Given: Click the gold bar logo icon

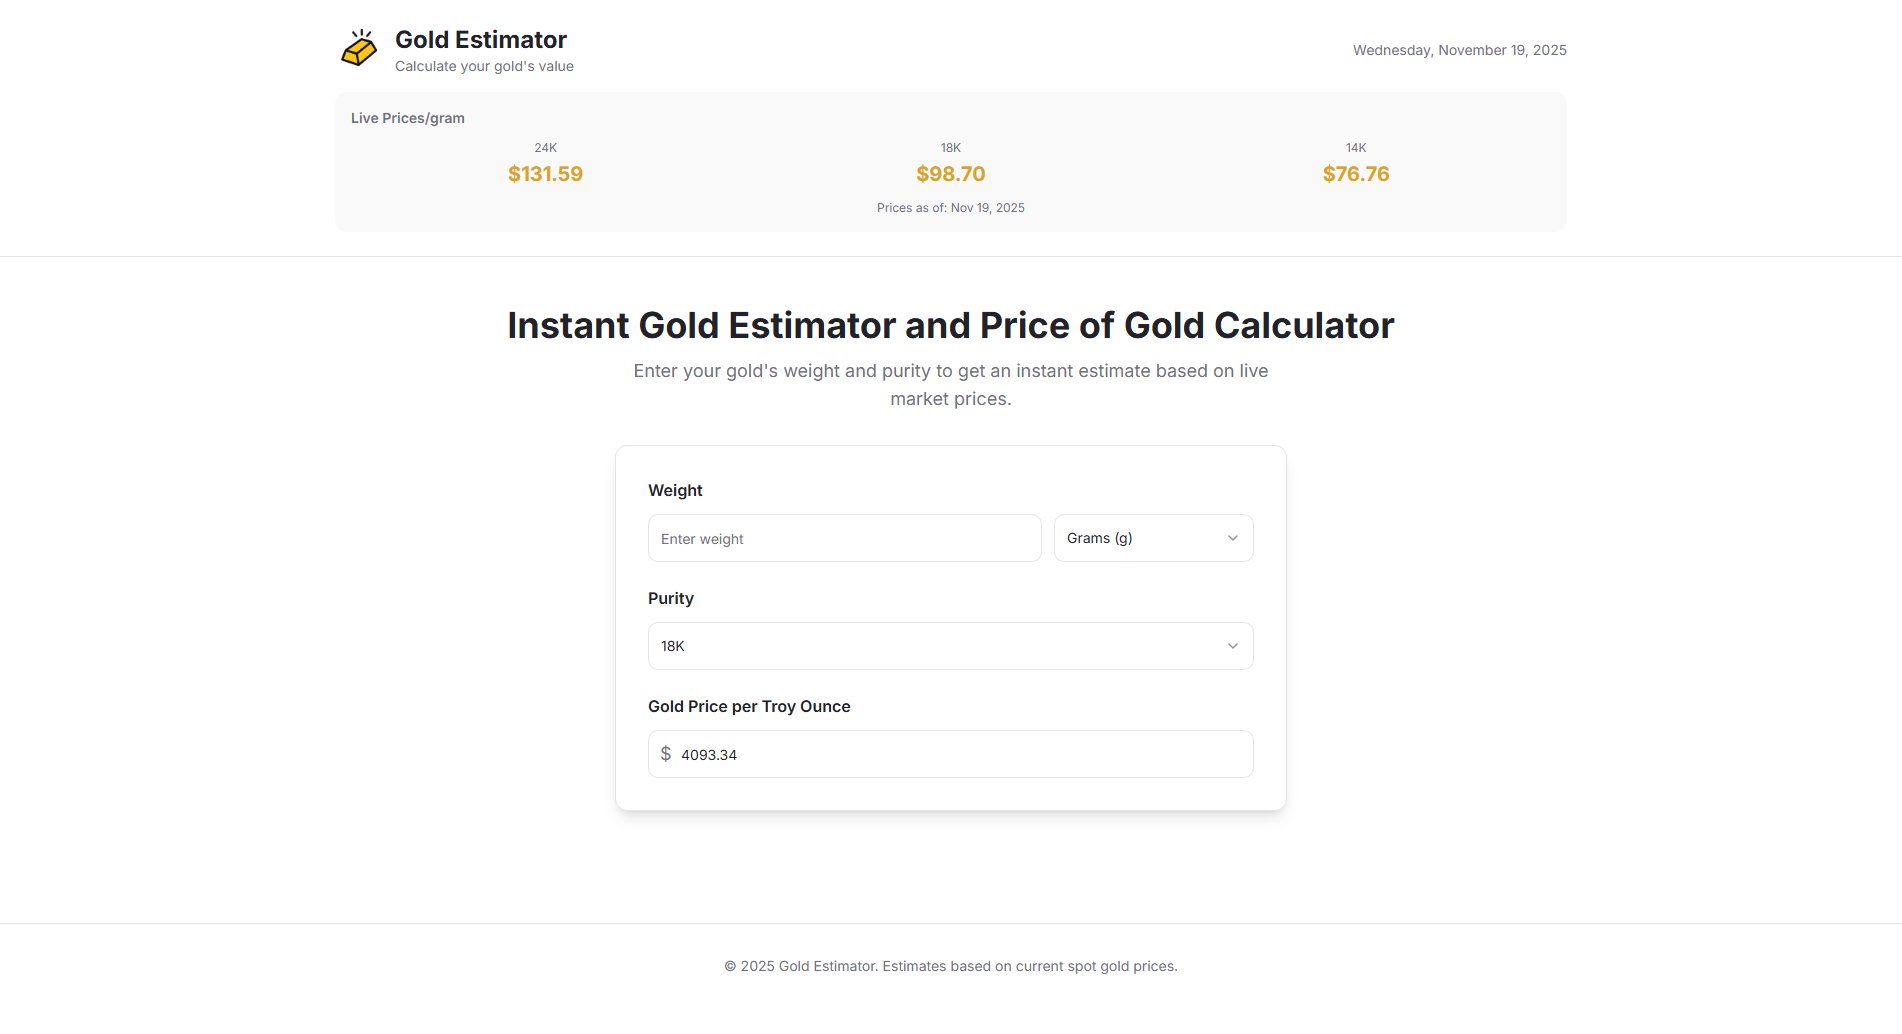Looking at the screenshot, I should (x=359, y=48).
